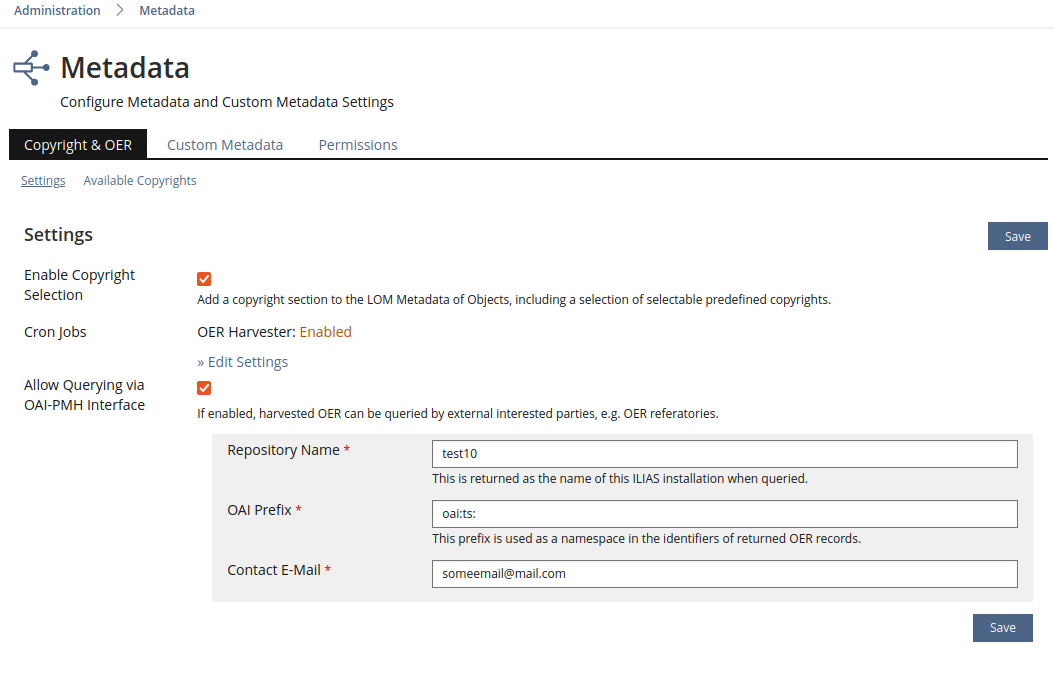Open the Permissions tab
The image size is (1054, 692).
tap(358, 145)
